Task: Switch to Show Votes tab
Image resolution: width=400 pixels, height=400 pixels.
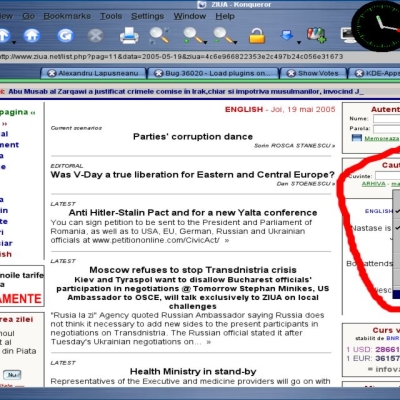Action: click(x=313, y=73)
